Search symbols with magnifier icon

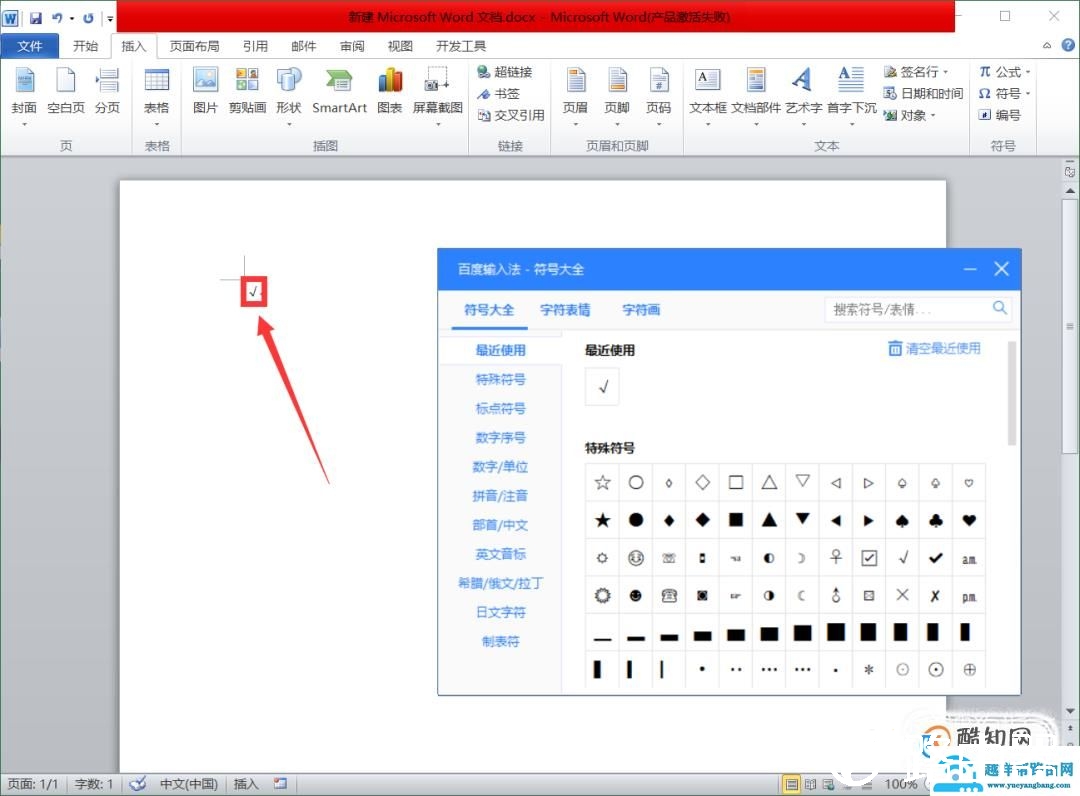pyautogui.click(x=999, y=308)
